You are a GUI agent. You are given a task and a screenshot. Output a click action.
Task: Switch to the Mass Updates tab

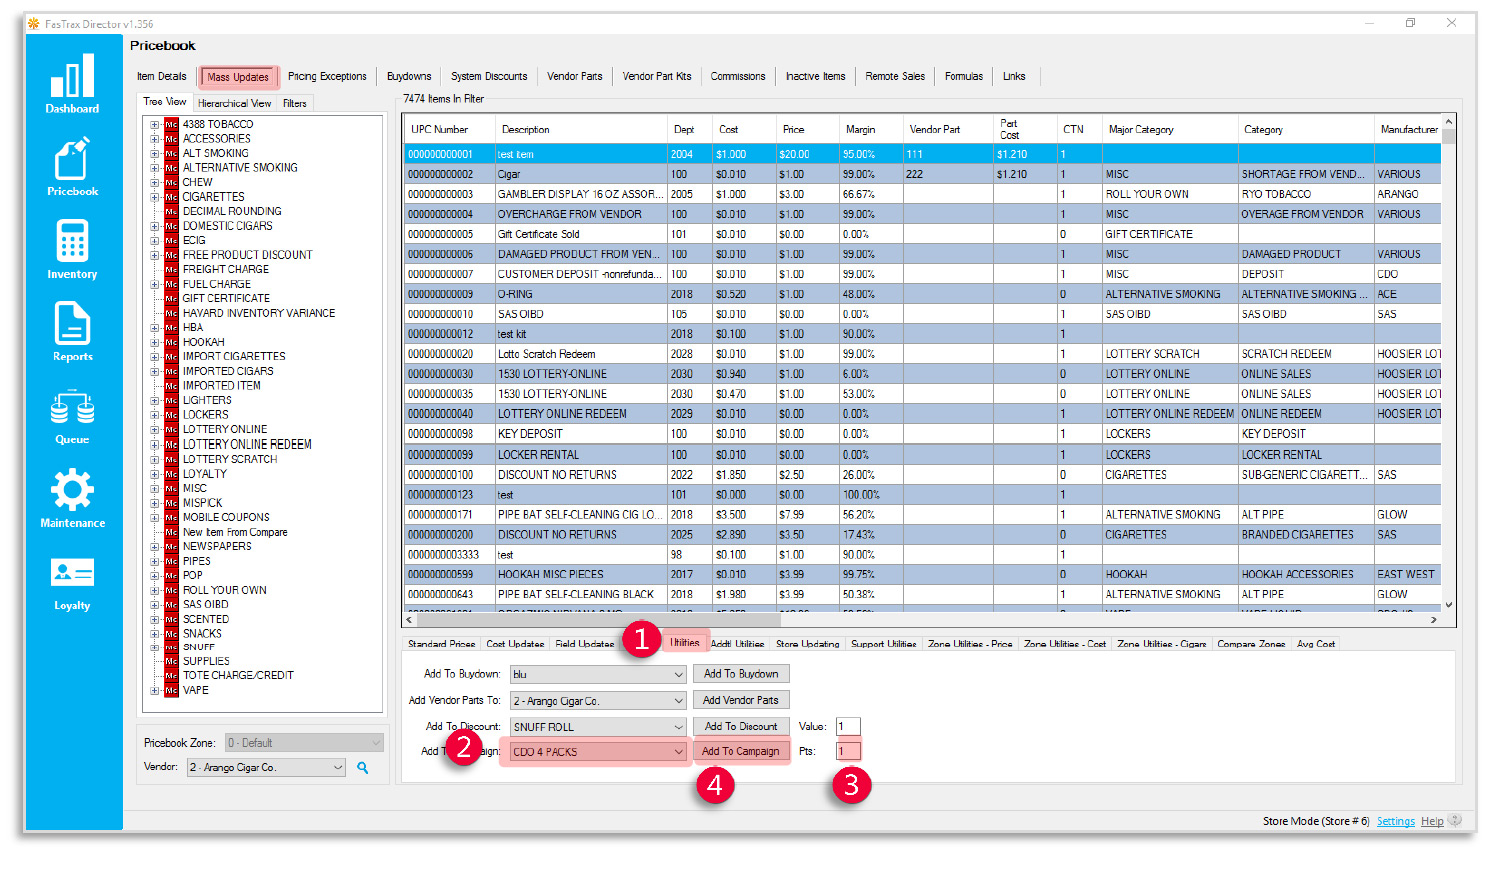click(x=238, y=77)
